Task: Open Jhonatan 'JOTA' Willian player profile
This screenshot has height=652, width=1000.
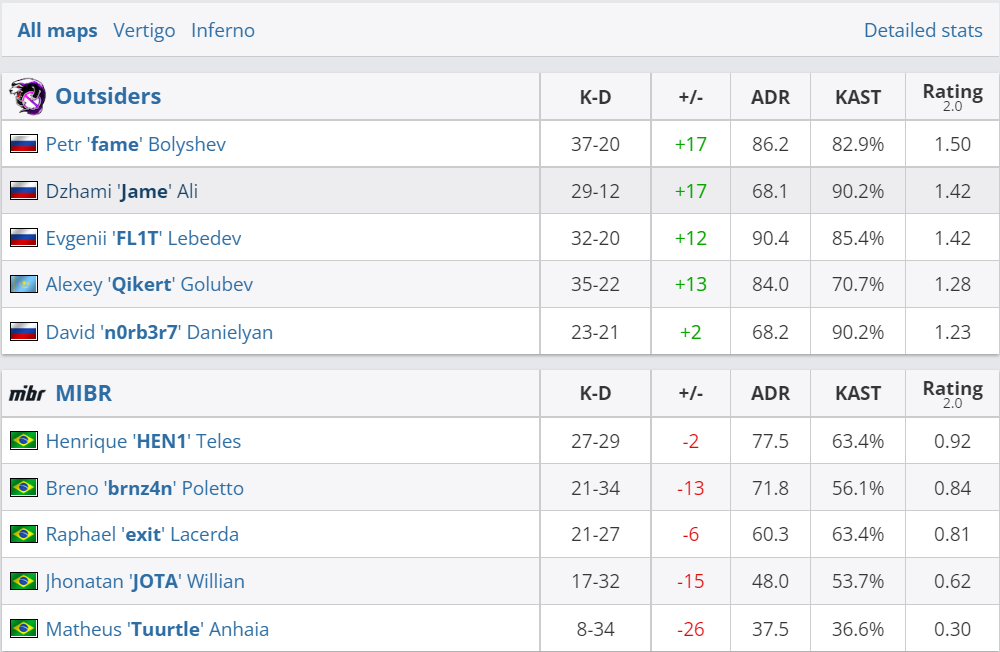Action: coord(144,582)
